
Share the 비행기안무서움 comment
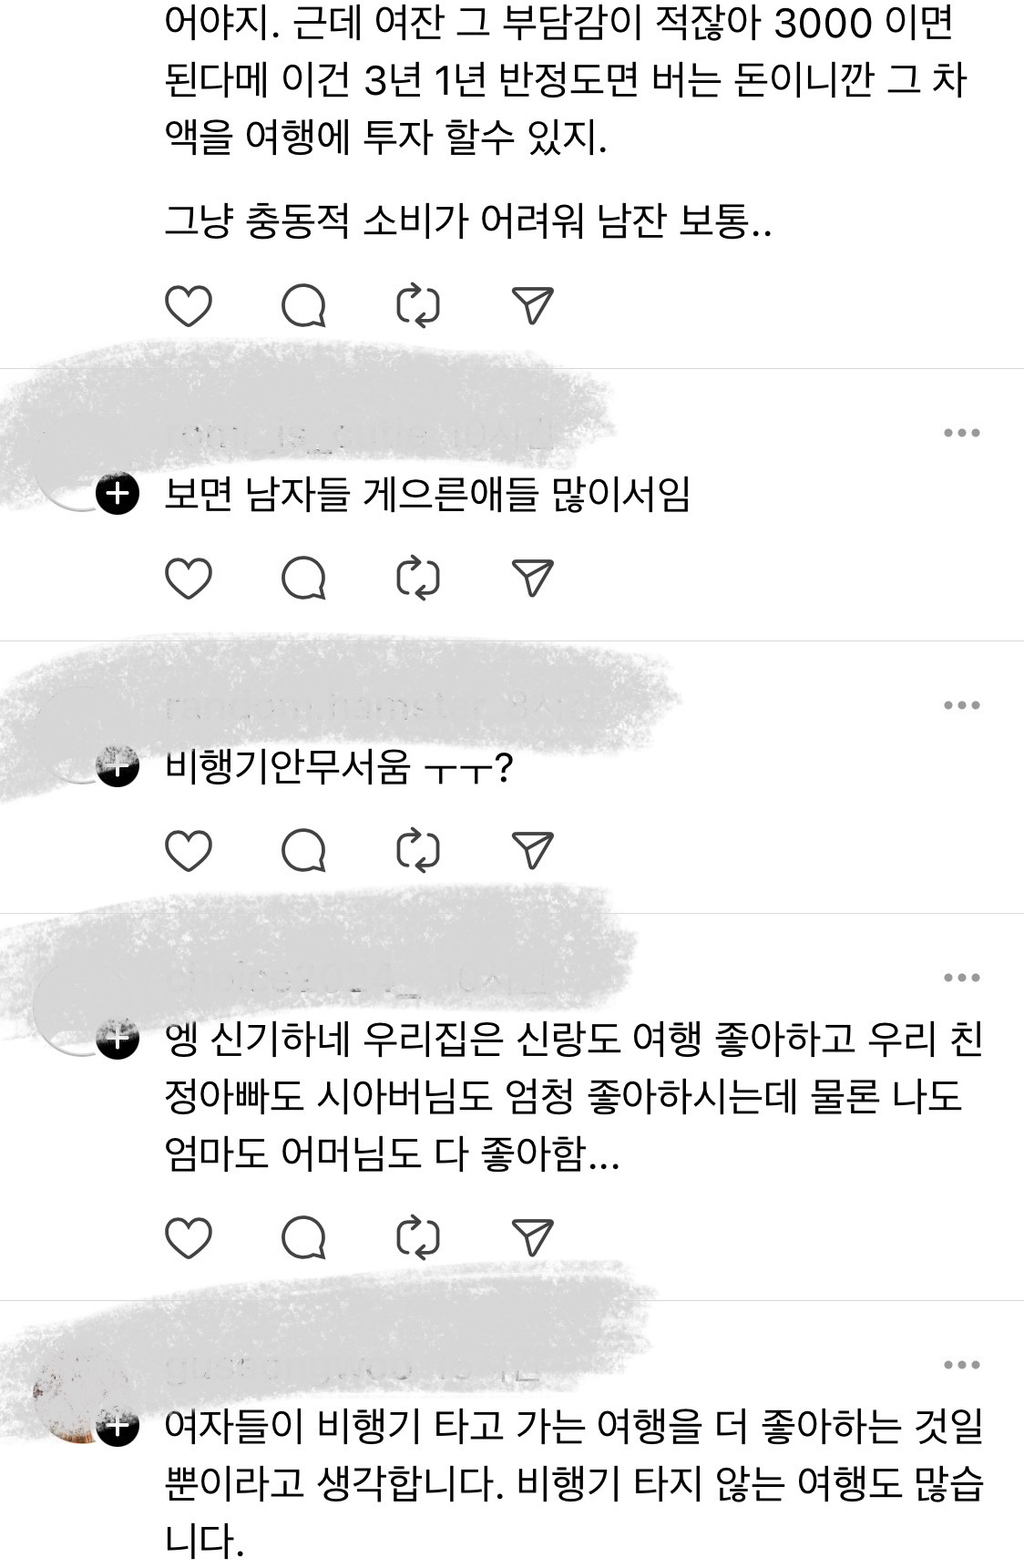pos(532,850)
